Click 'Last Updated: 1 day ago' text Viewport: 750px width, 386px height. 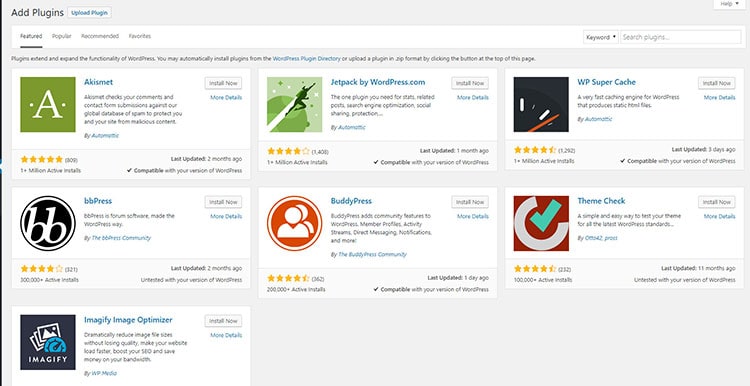pos(458,278)
